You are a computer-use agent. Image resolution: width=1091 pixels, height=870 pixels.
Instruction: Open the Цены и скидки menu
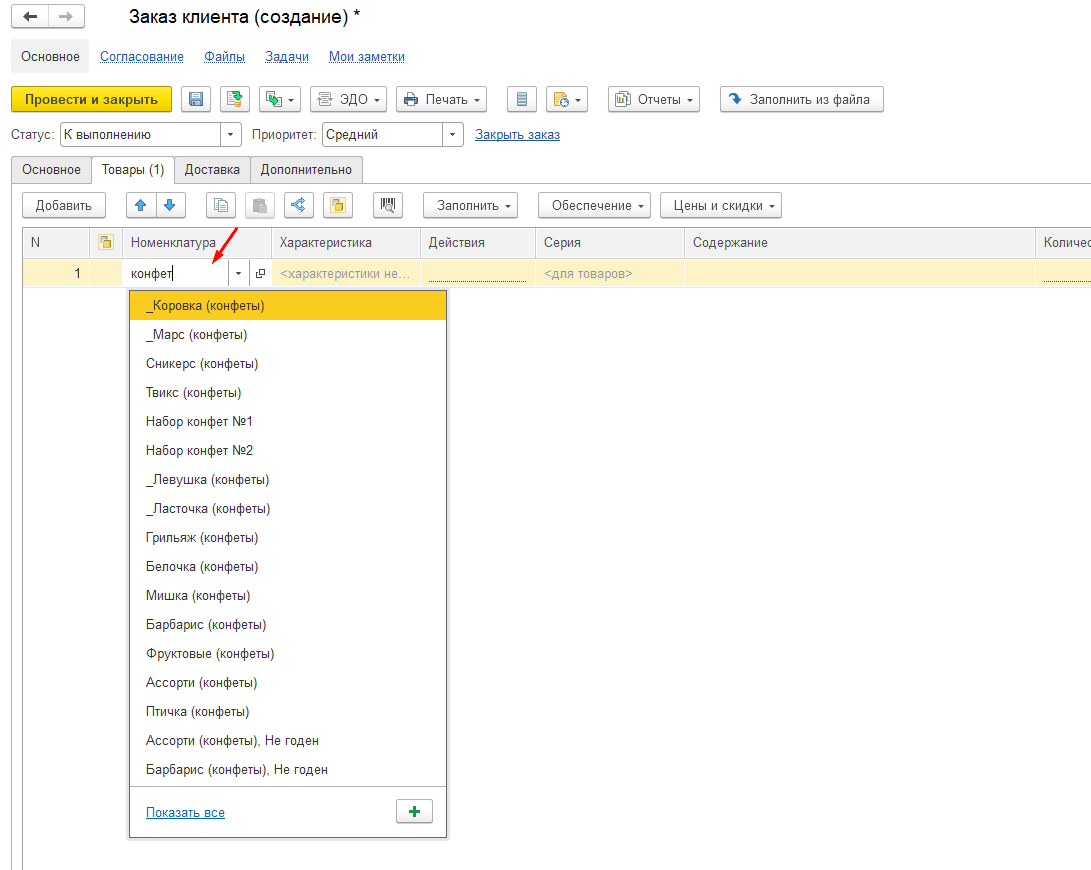click(x=720, y=205)
